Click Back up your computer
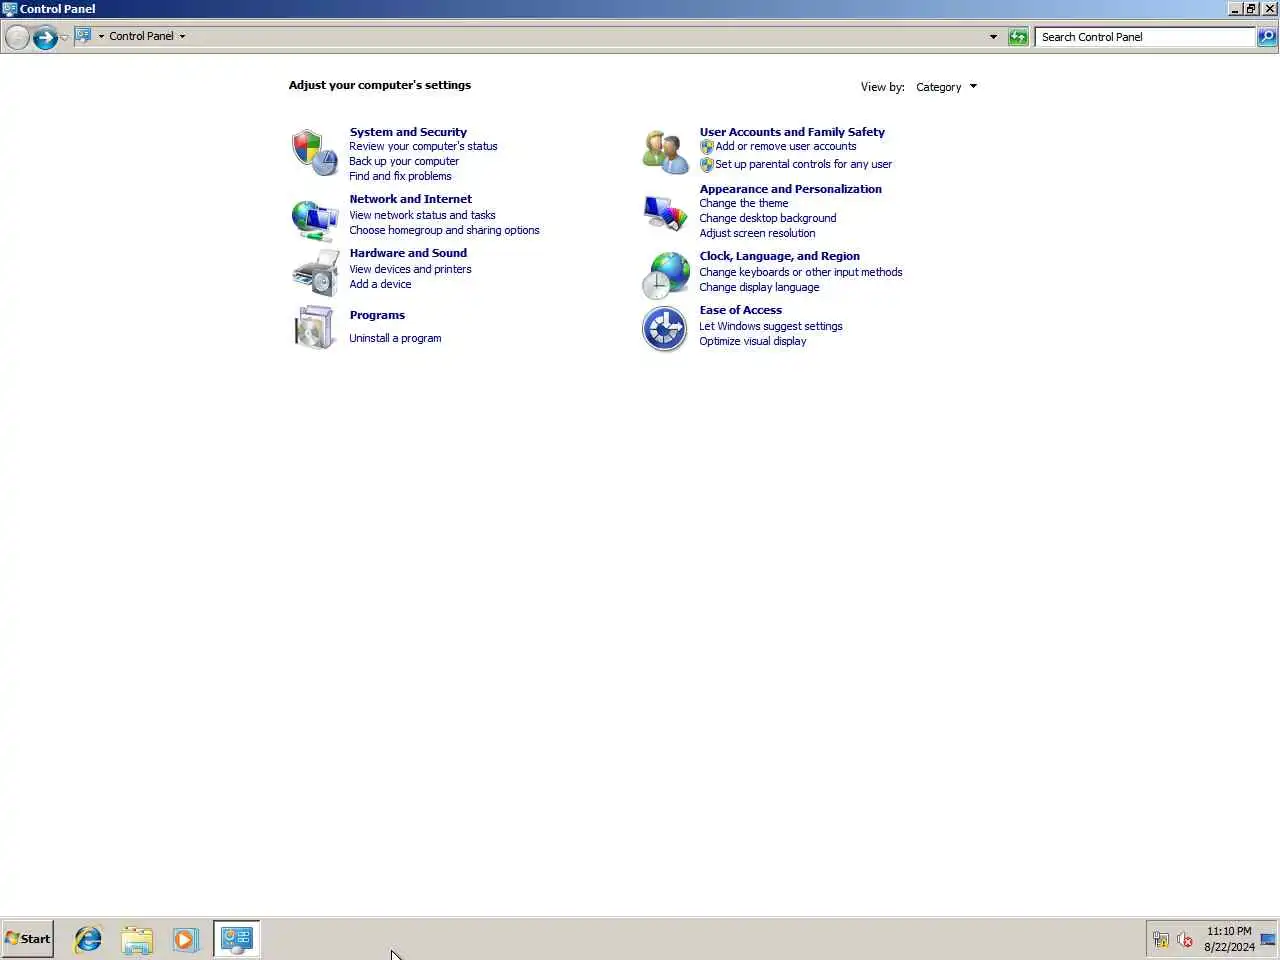 [404, 161]
